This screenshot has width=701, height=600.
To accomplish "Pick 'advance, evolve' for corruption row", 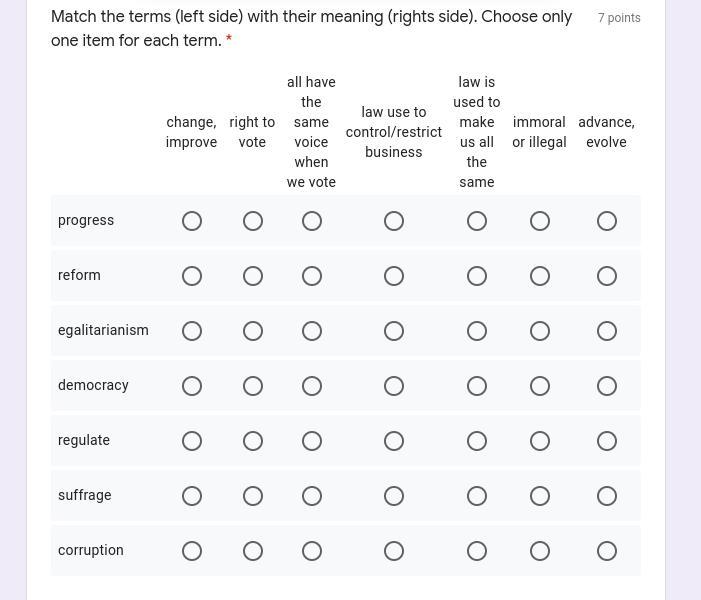I will pyautogui.click(x=607, y=551).
